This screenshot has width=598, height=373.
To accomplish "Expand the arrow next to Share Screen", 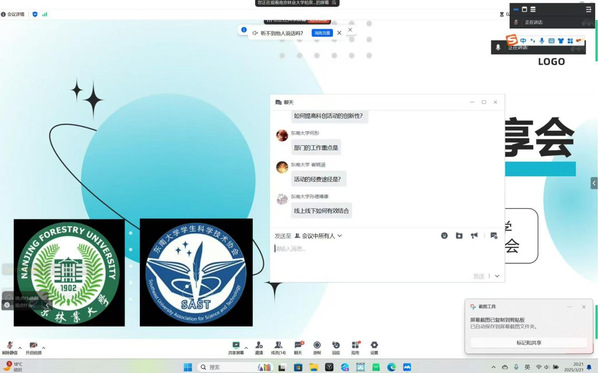I will tap(246, 347).
